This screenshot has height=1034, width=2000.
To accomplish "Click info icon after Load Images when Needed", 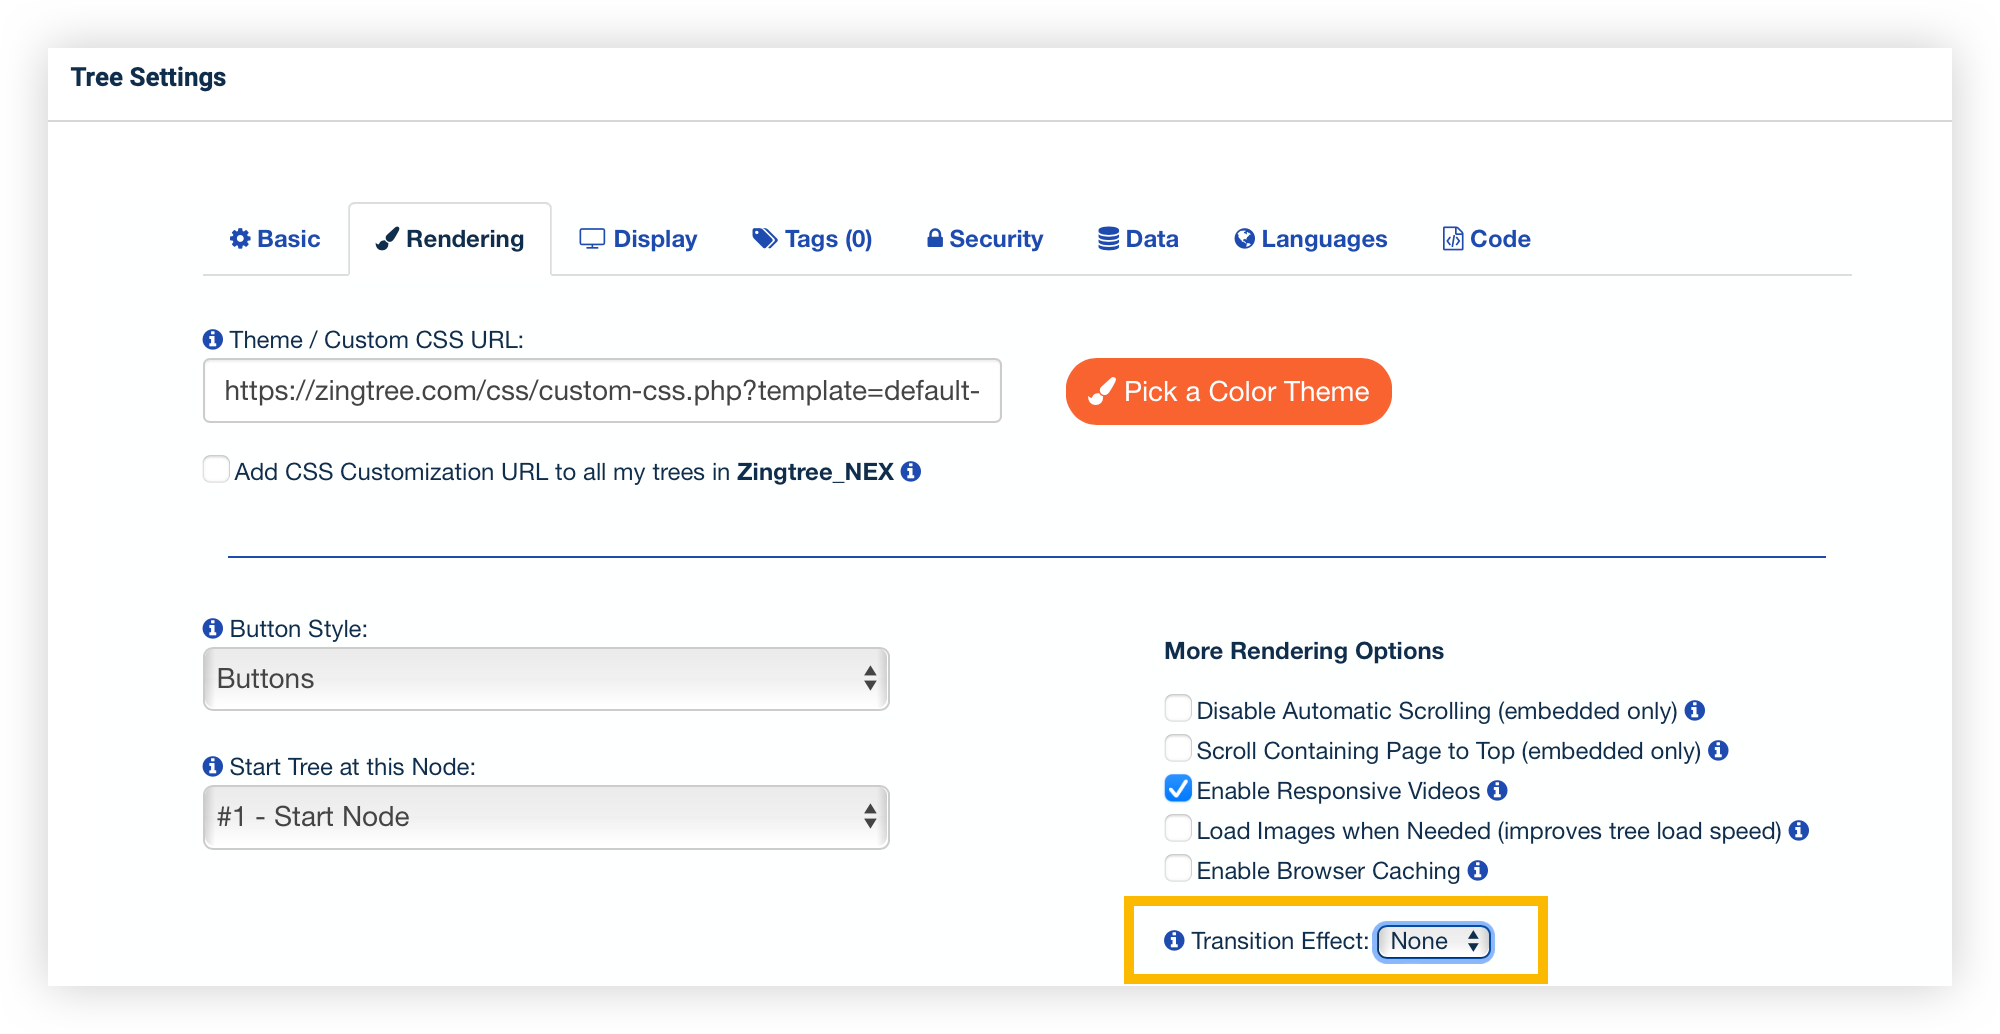I will (1799, 831).
